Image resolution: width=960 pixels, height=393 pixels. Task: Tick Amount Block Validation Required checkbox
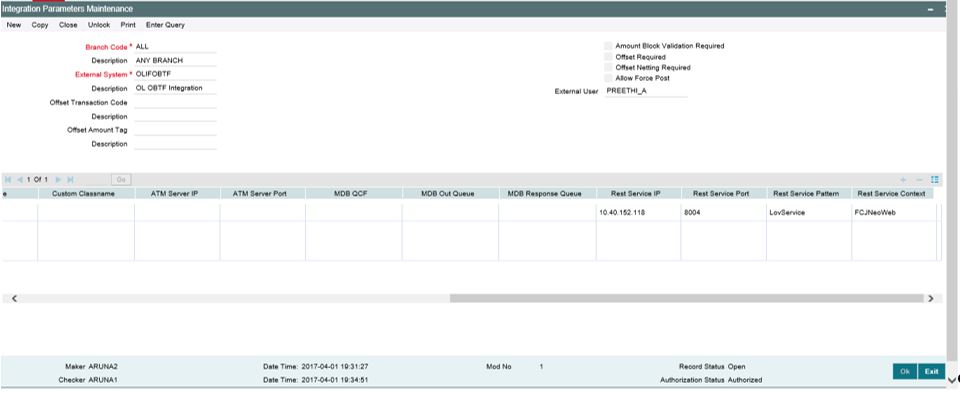(x=608, y=46)
